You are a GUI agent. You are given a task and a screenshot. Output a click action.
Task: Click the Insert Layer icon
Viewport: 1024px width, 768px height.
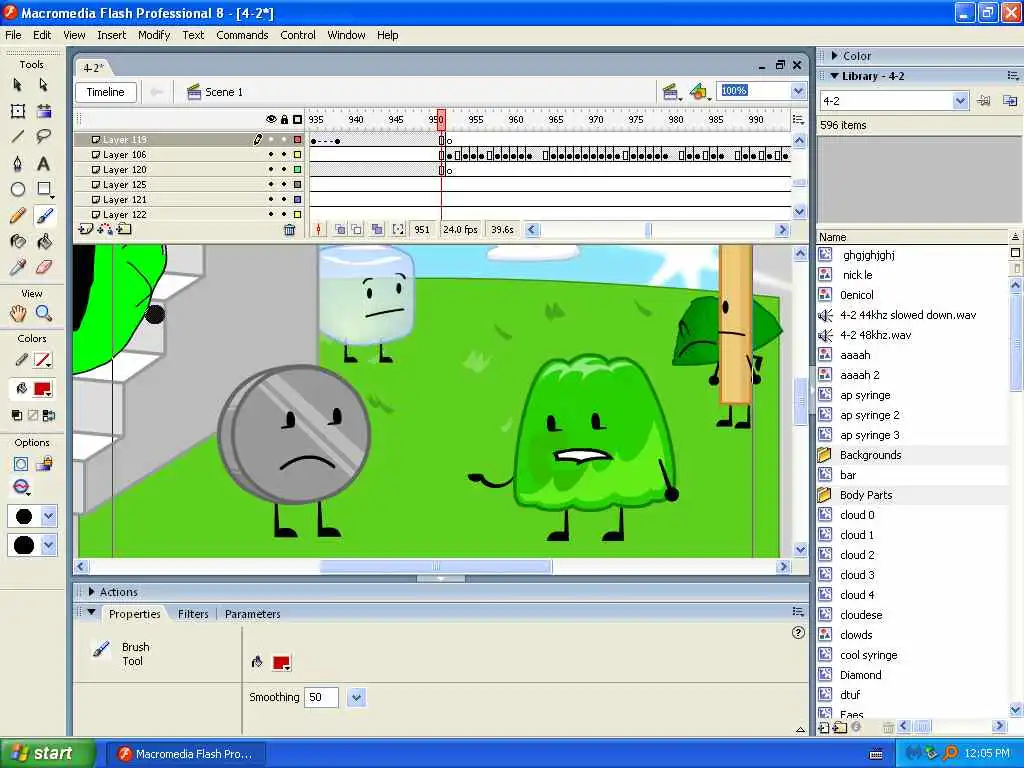click(86, 229)
